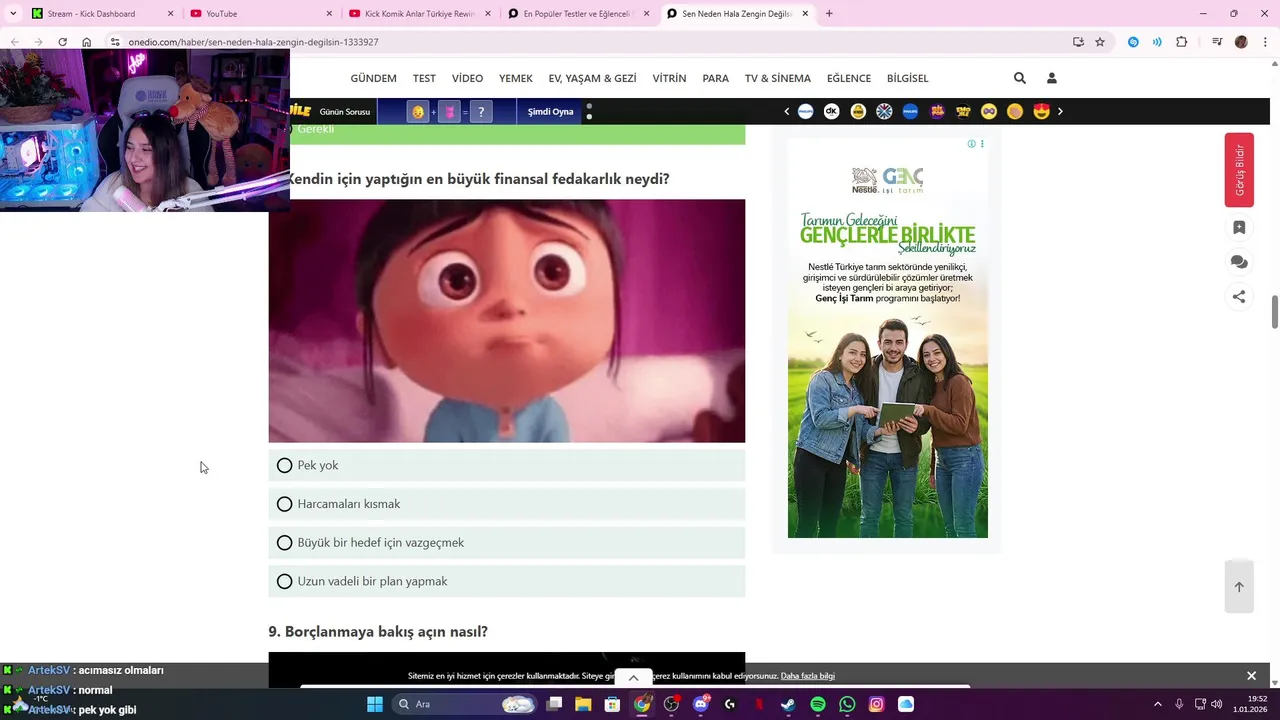The image size is (1280, 720).
Task: Show next channel icons with right chevron
Action: pos(1060,111)
